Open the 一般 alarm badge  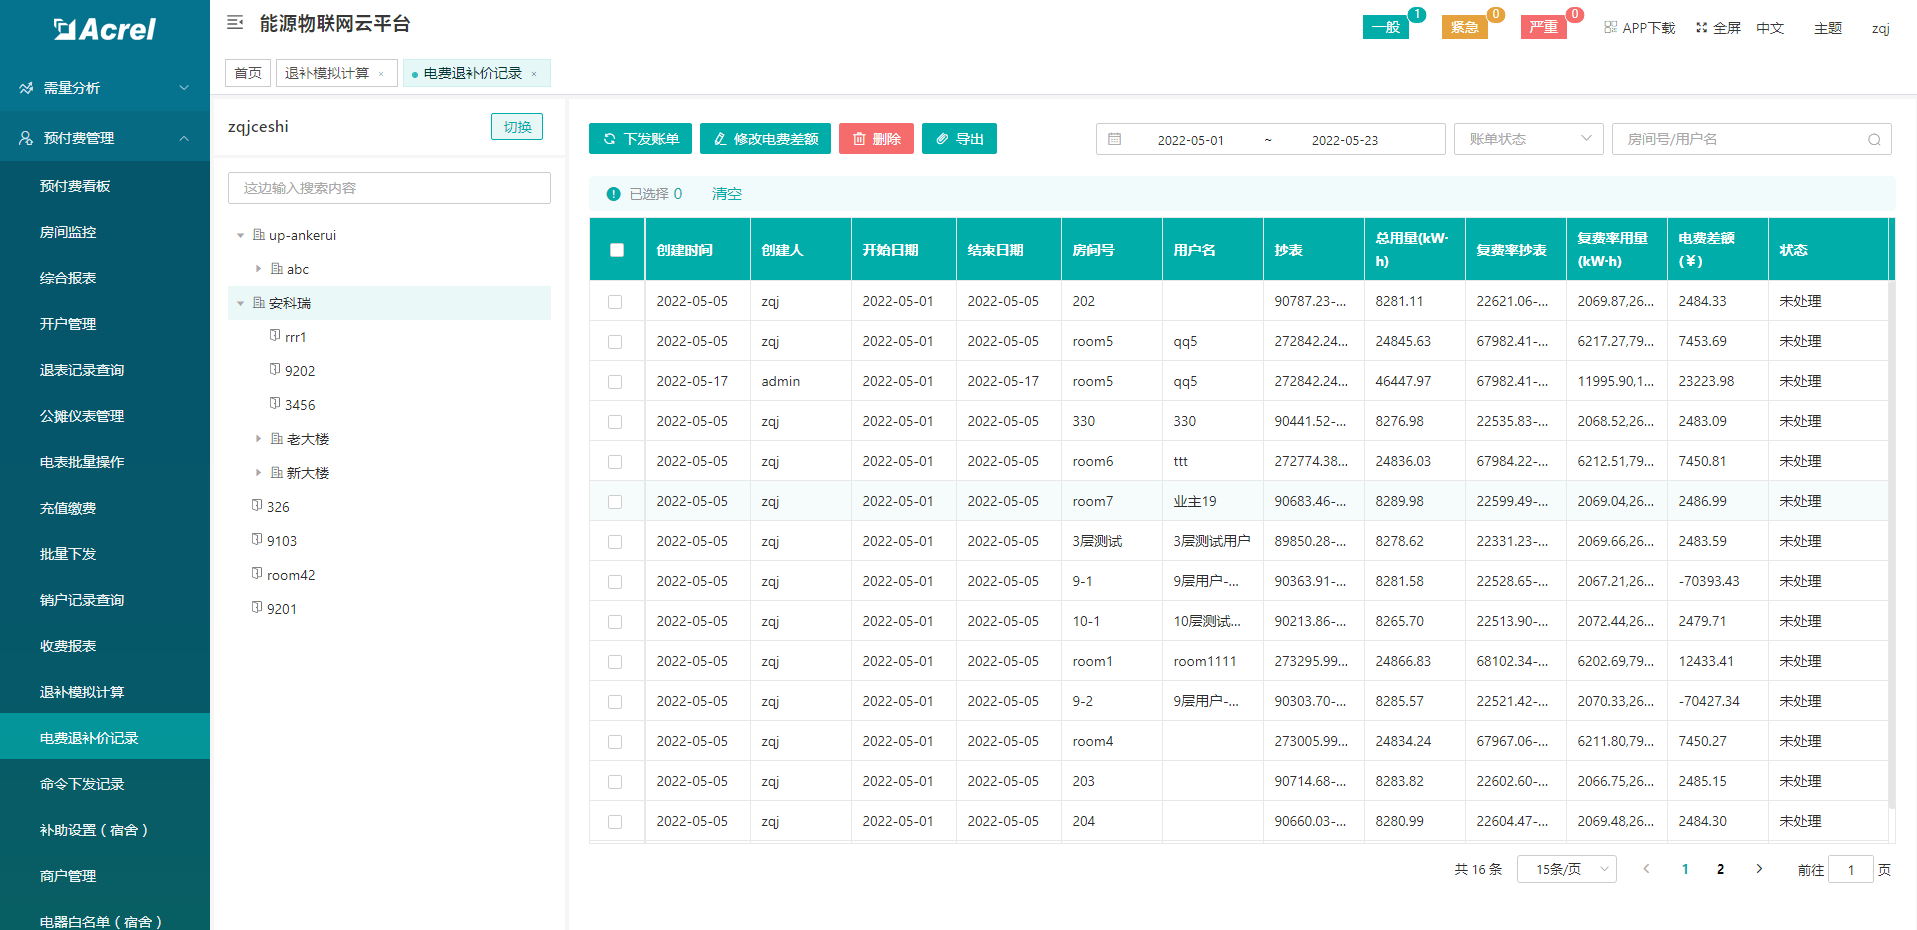[x=1385, y=27]
